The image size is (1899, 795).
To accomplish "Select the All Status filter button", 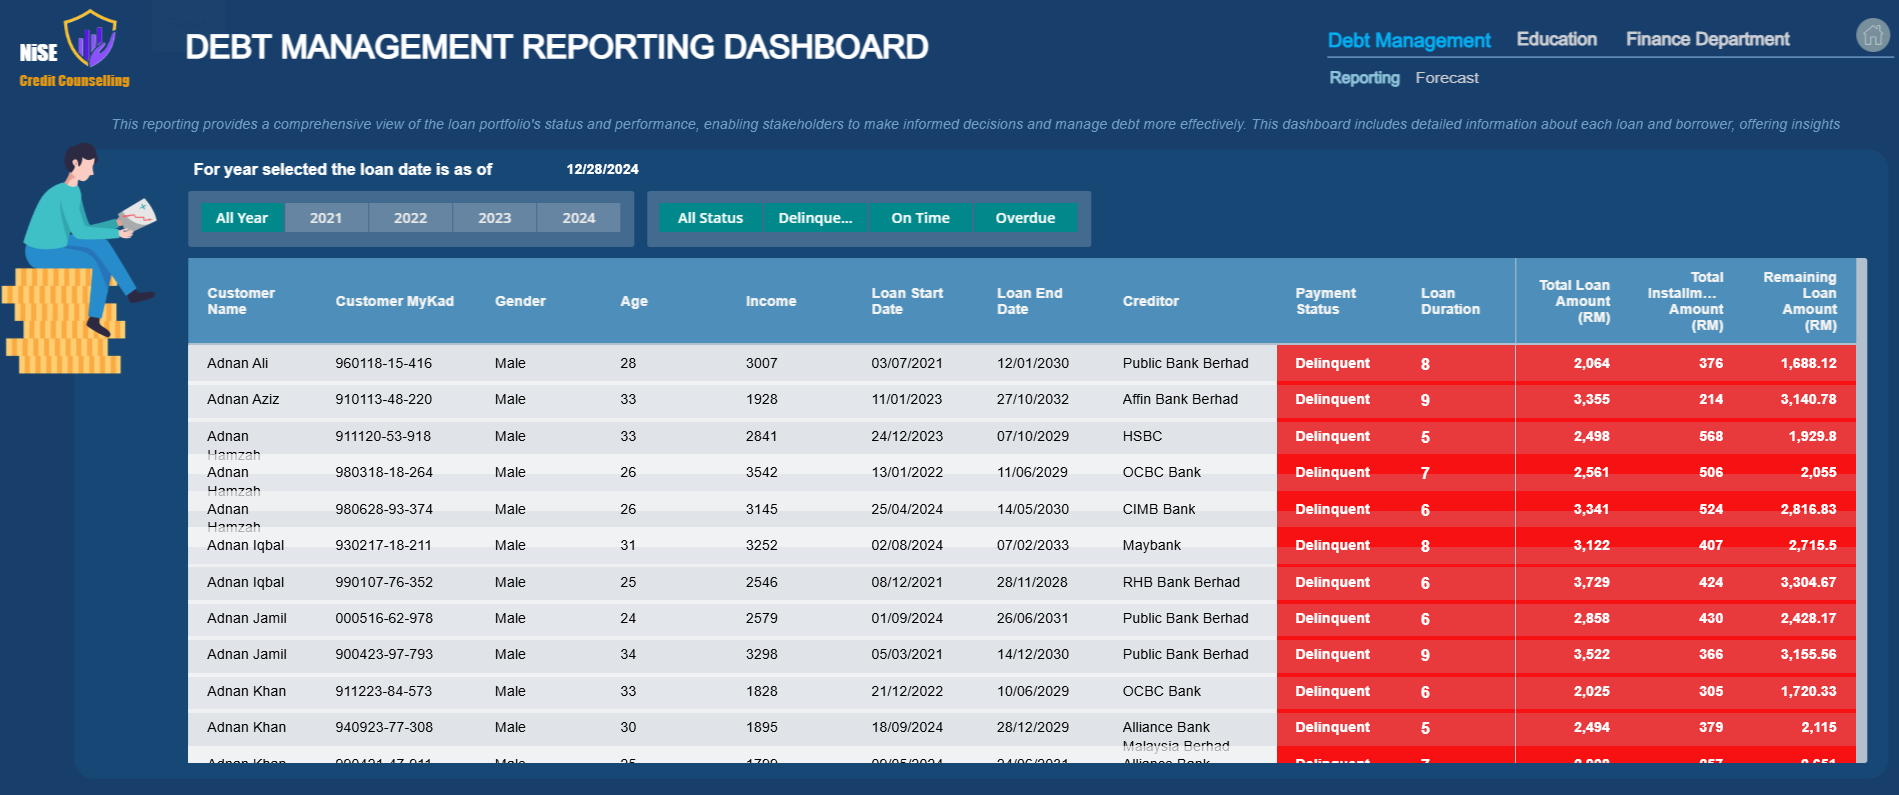I will pos(710,218).
